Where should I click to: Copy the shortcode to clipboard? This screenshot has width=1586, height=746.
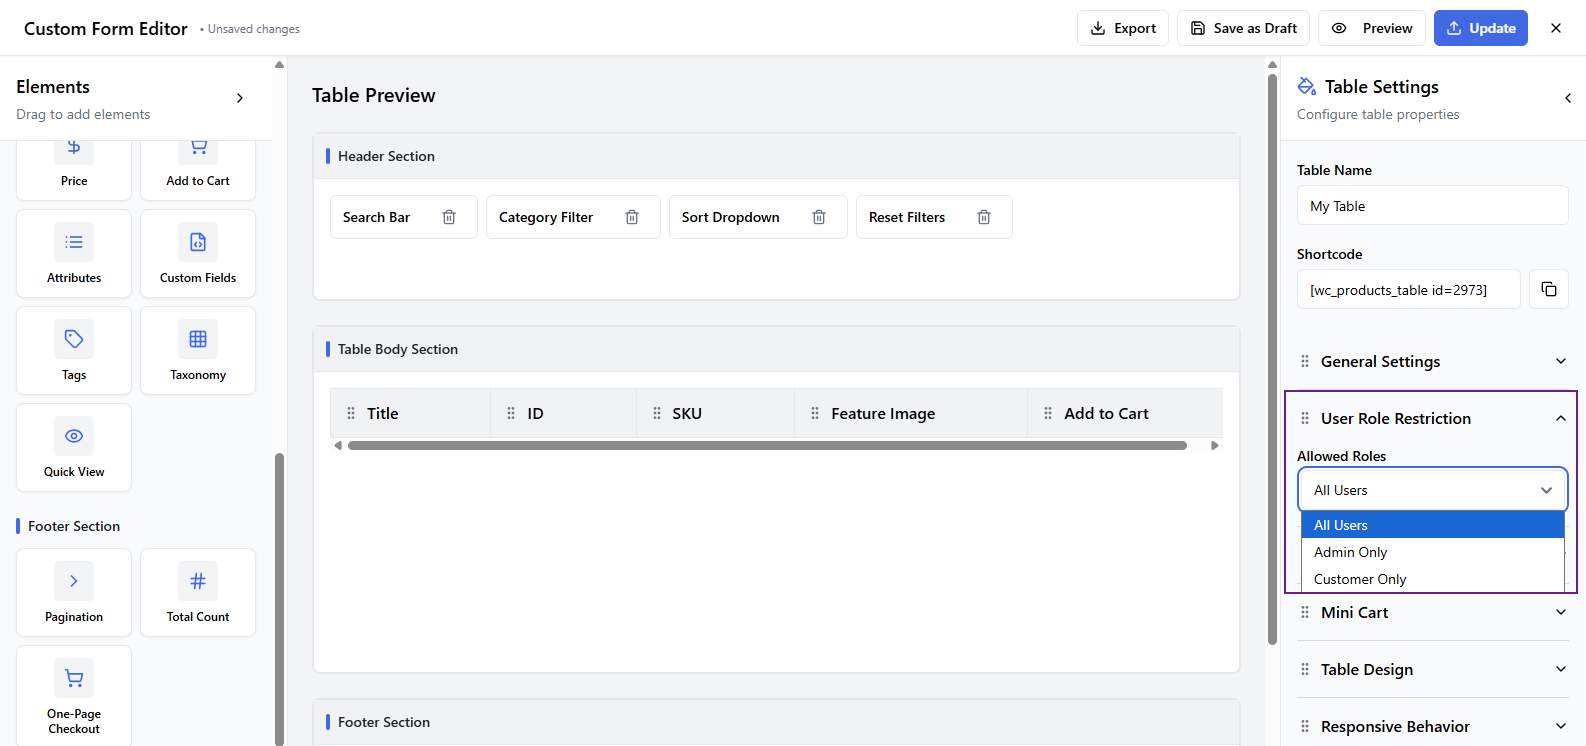pyautogui.click(x=1548, y=289)
